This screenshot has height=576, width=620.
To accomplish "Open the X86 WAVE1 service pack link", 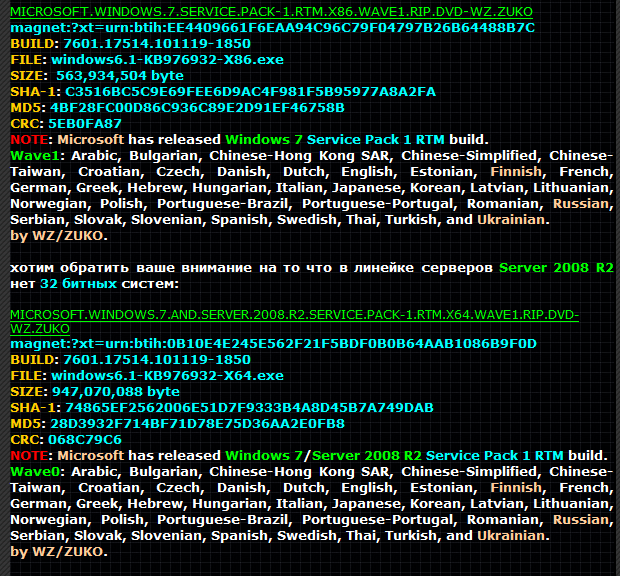I will [x=271, y=12].
